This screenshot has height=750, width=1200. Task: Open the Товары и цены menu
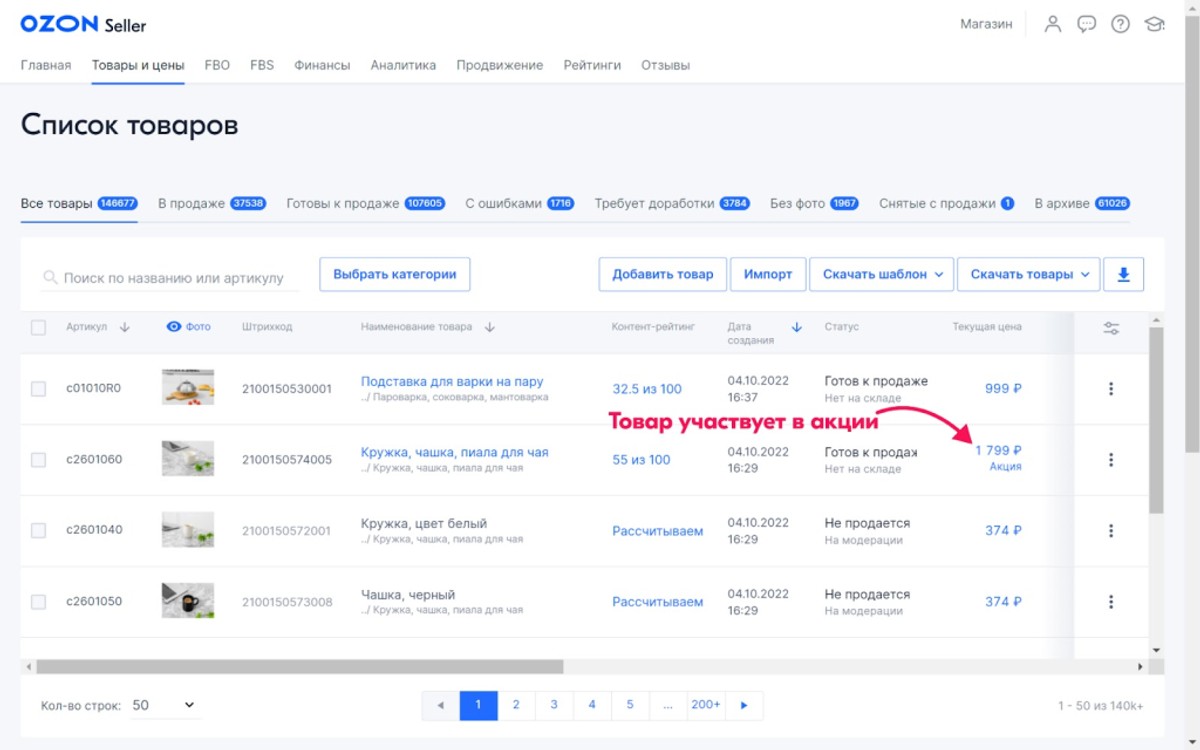click(138, 65)
